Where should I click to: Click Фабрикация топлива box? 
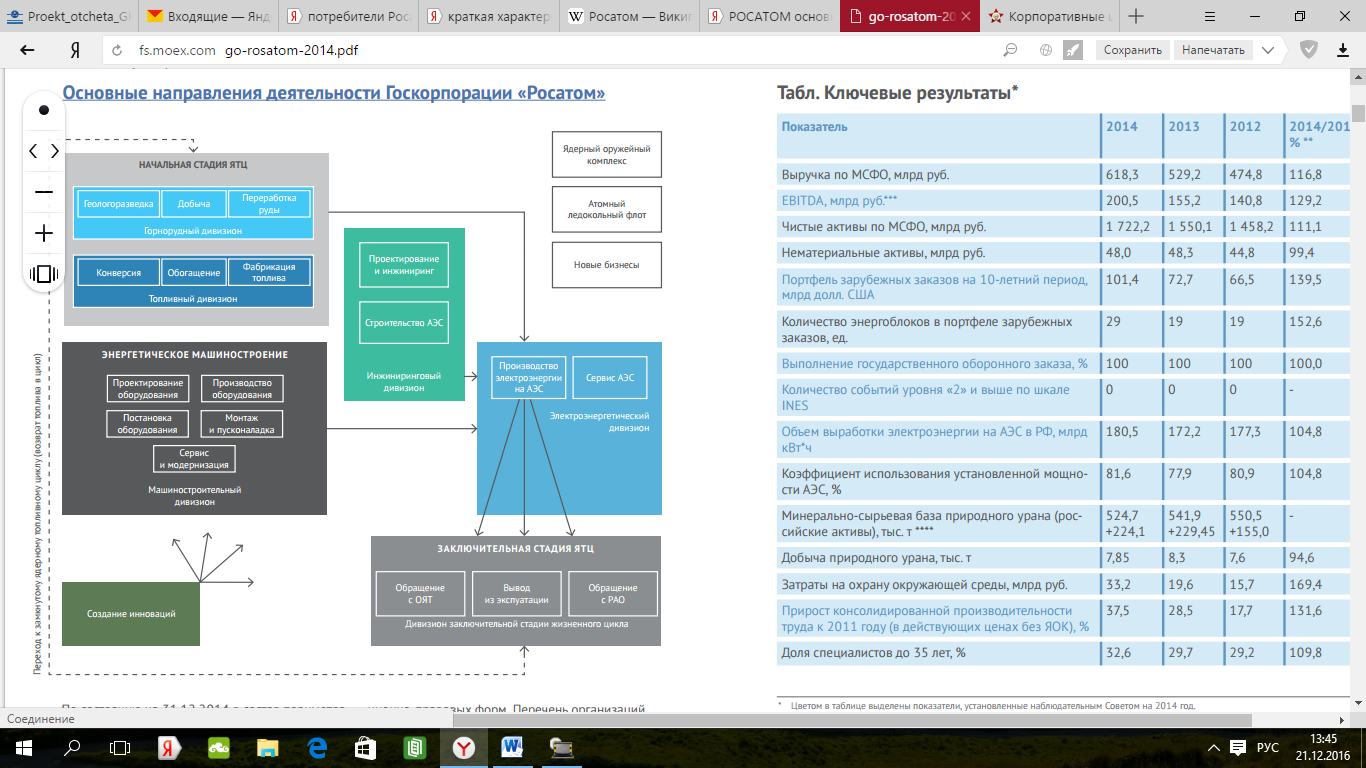click(x=269, y=272)
